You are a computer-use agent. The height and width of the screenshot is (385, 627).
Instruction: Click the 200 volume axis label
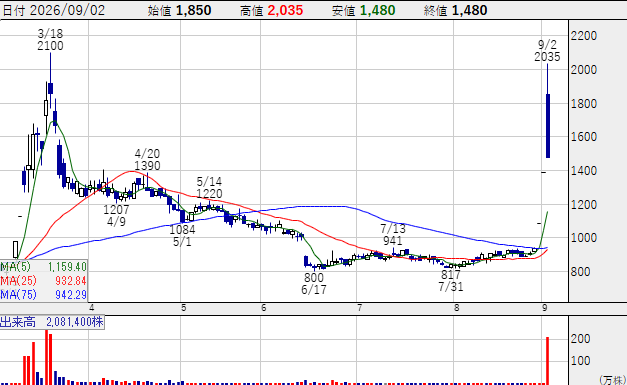(581, 339)
